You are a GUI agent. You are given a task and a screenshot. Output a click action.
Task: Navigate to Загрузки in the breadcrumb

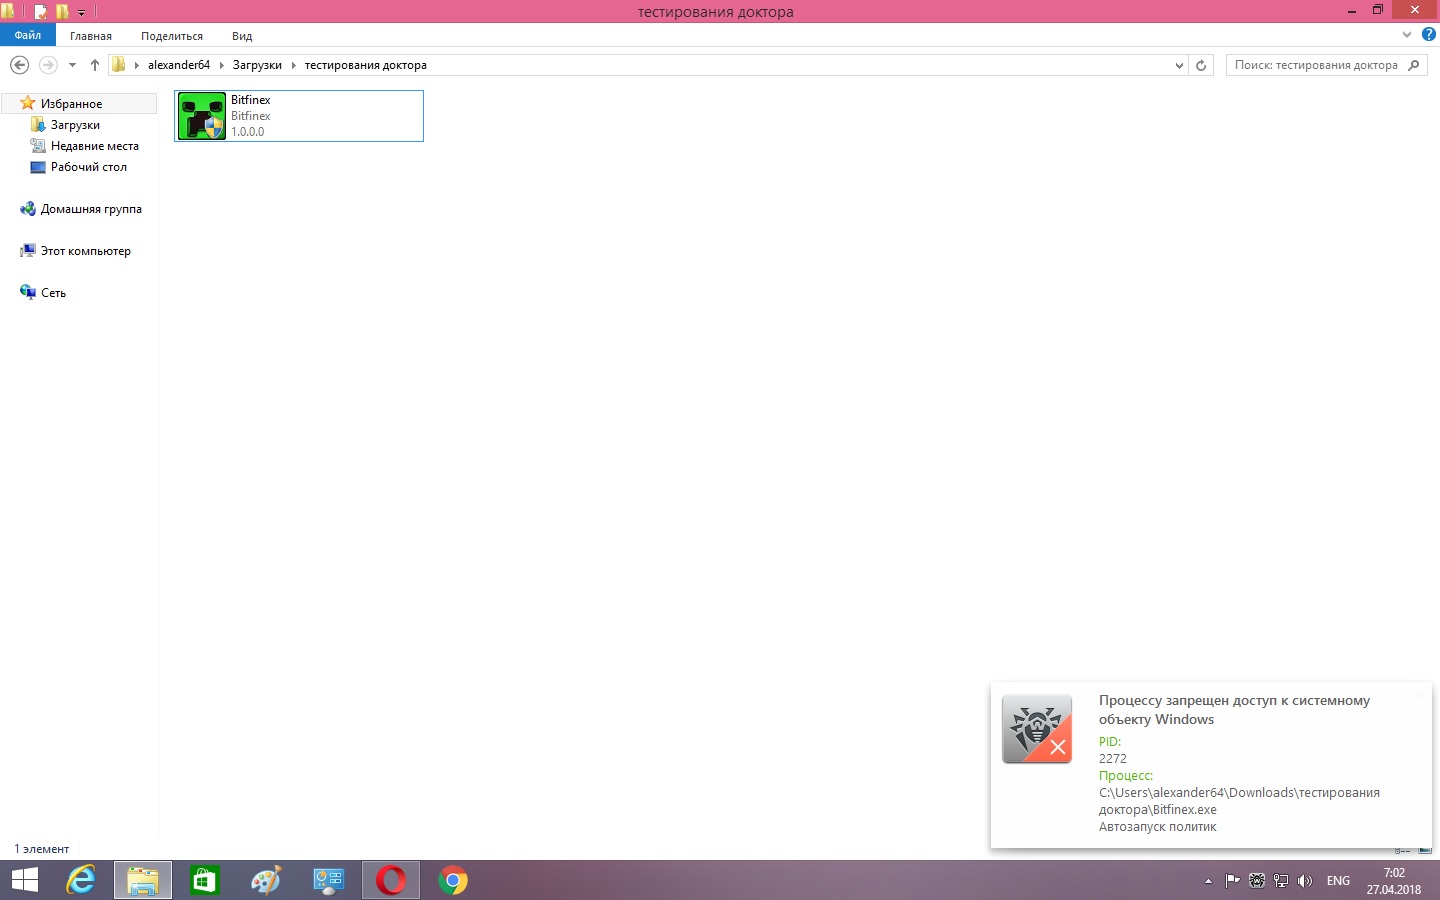(257, 65)
